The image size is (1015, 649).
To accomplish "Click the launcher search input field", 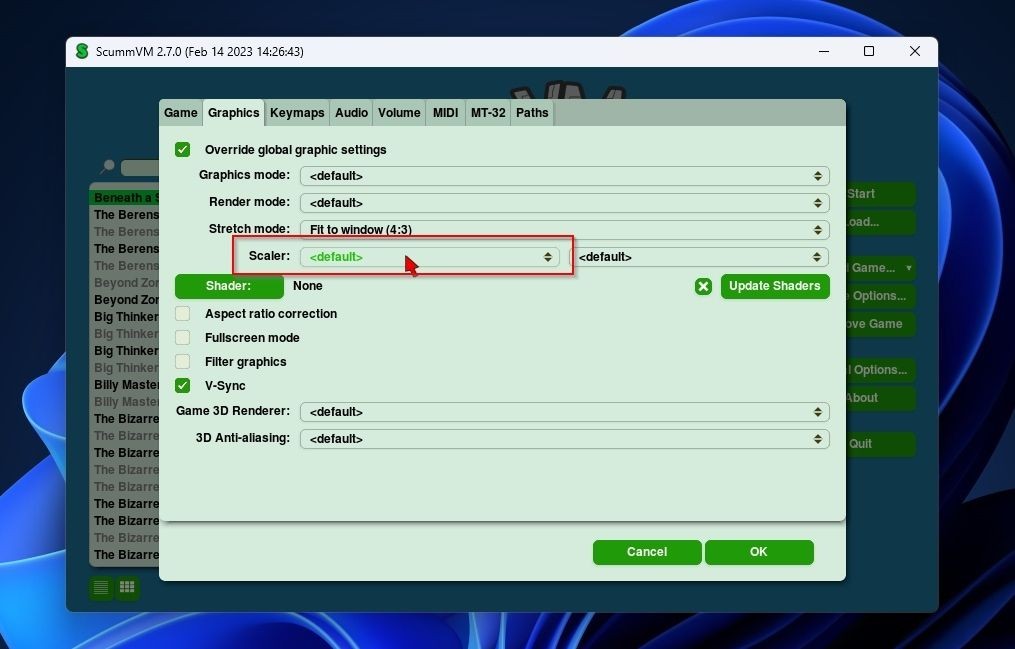I will 140,168.
